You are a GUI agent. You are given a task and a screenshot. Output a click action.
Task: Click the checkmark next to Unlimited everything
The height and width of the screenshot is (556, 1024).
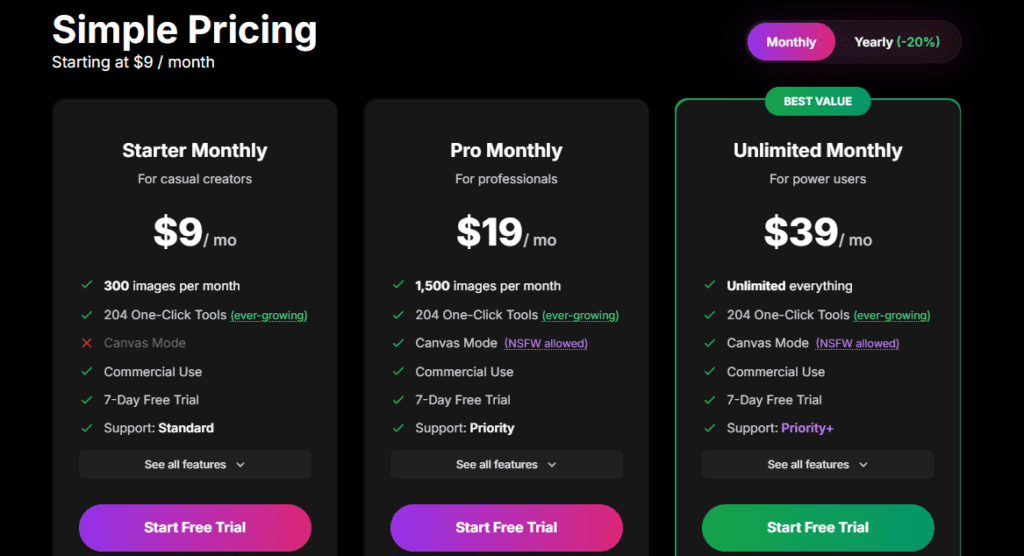click(710, 286)
